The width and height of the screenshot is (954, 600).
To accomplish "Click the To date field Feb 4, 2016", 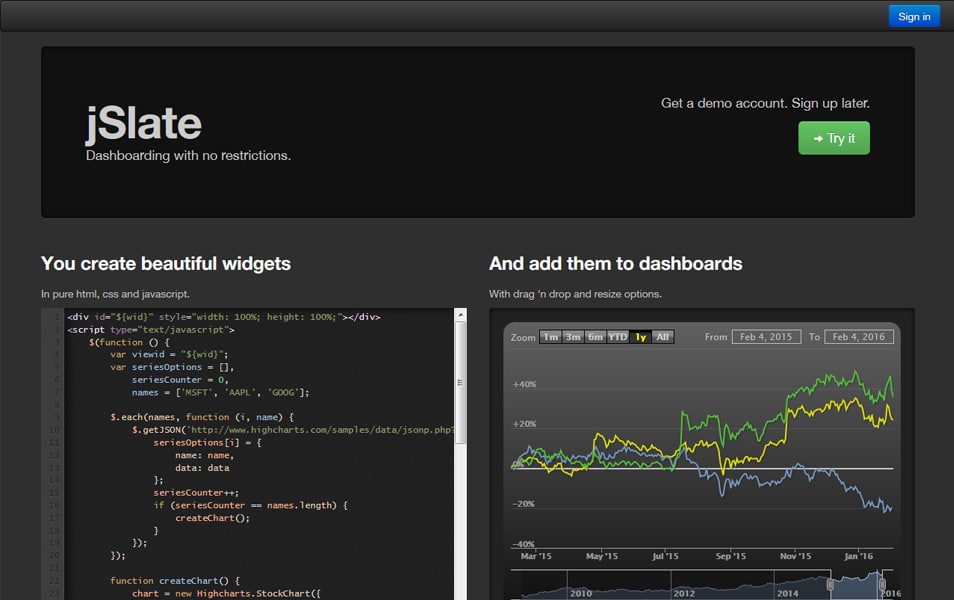I will point(858,337).
